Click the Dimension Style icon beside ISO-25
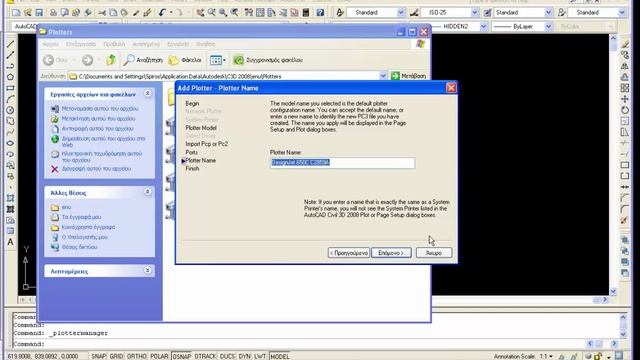640x360 pixels. [414, 13]
